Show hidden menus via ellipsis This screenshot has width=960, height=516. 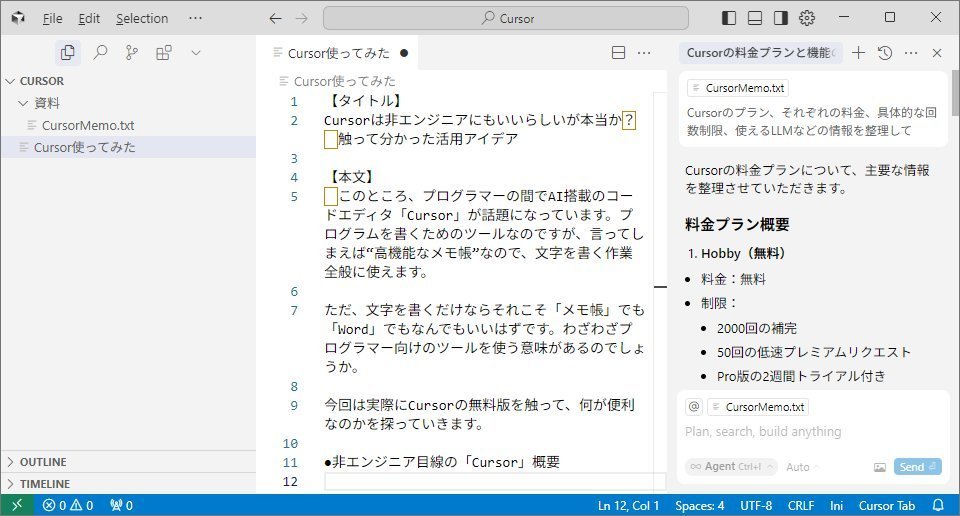click(x=195, y=18)
